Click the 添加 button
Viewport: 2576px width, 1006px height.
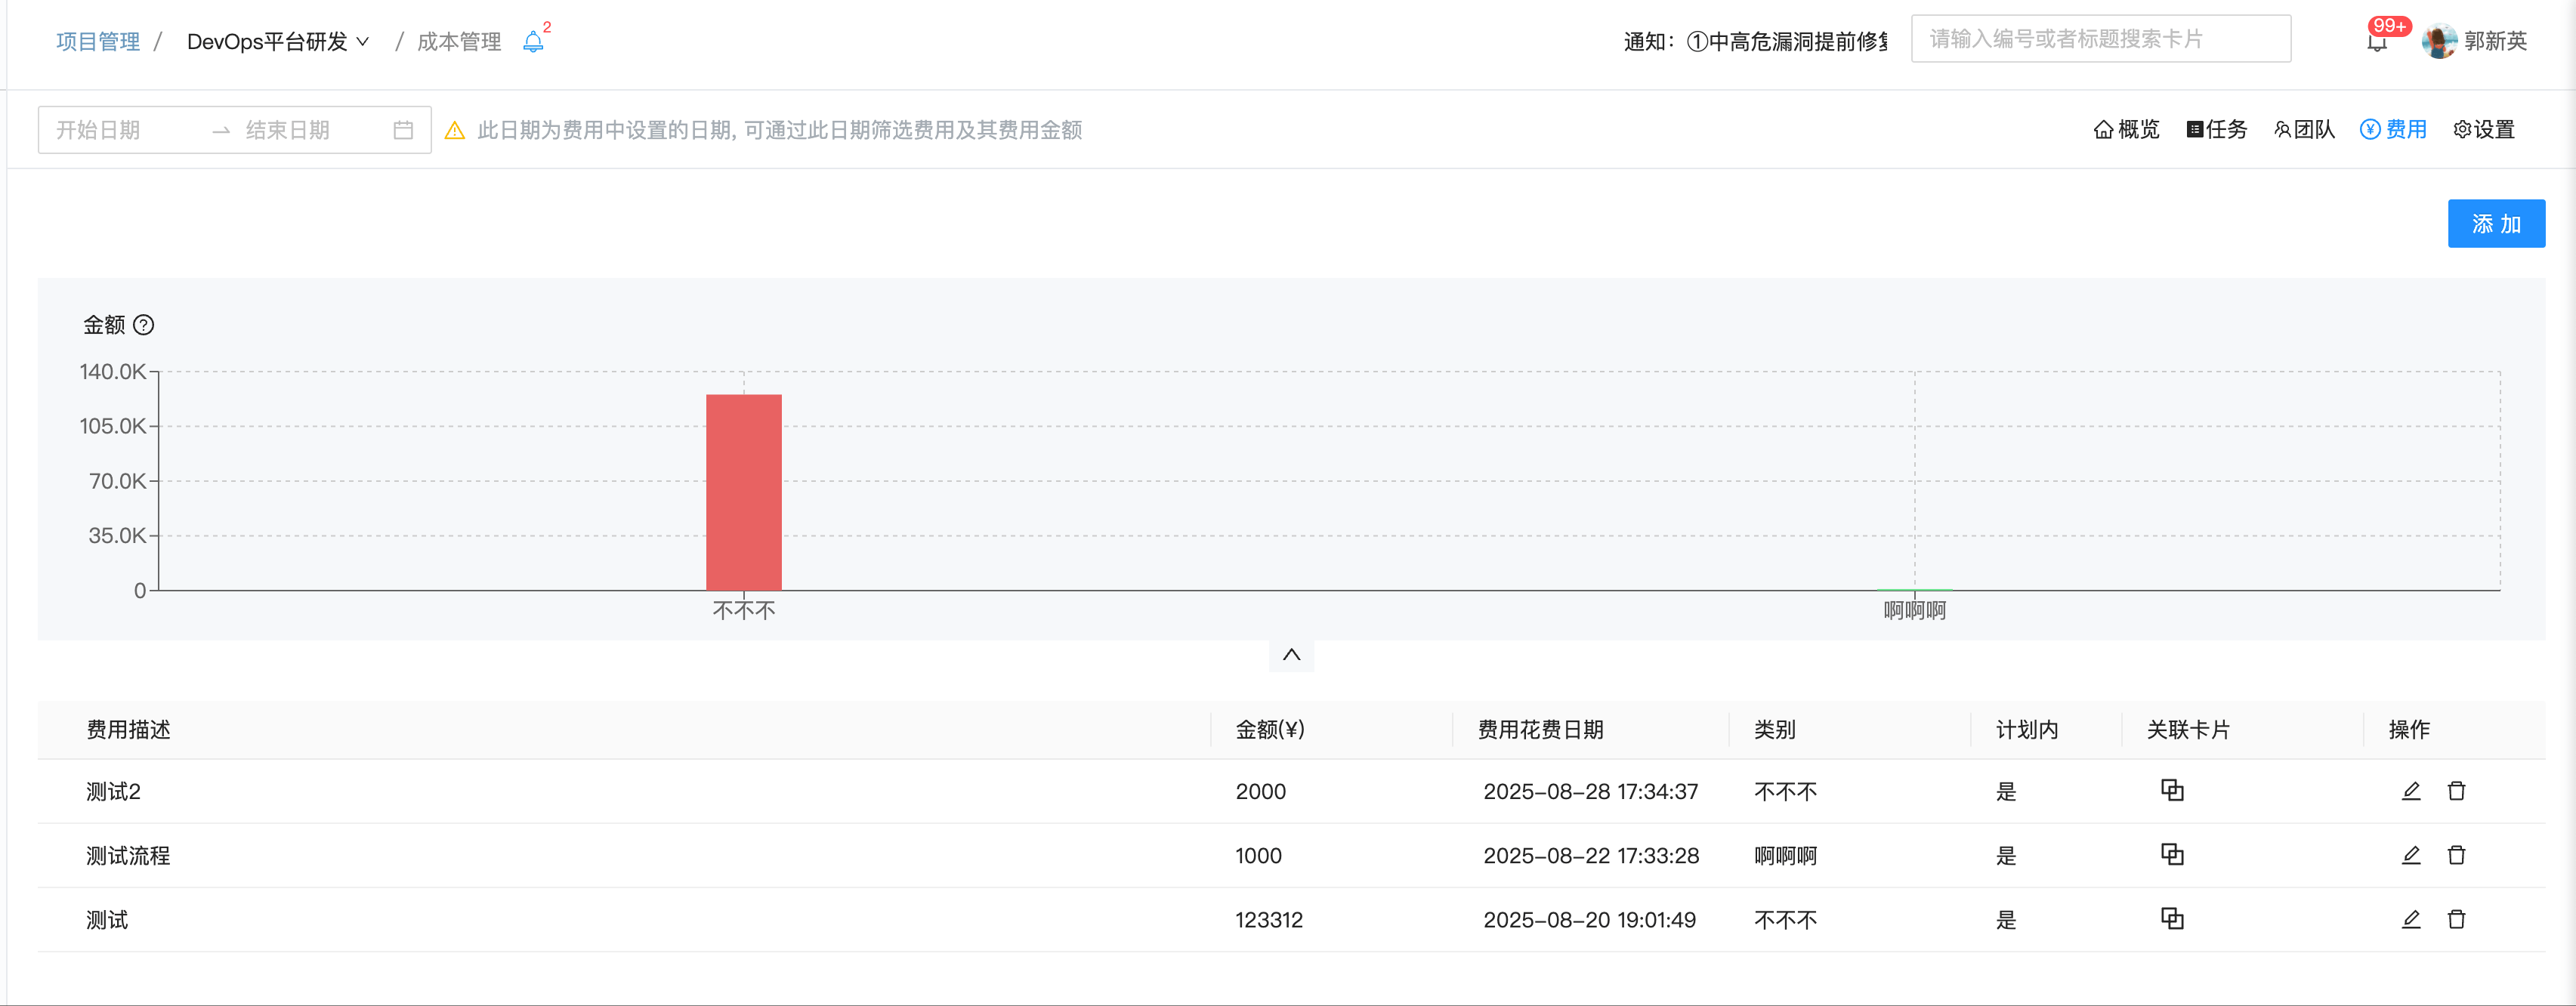point(2495,224)
